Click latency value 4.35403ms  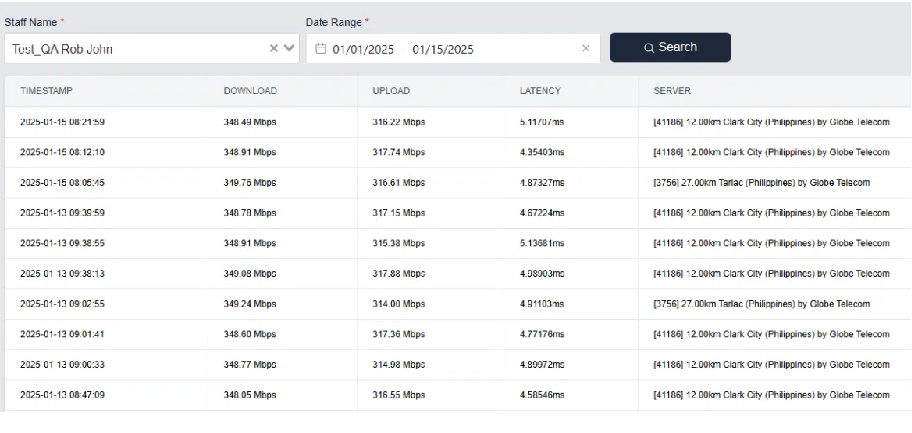point(542,152)
